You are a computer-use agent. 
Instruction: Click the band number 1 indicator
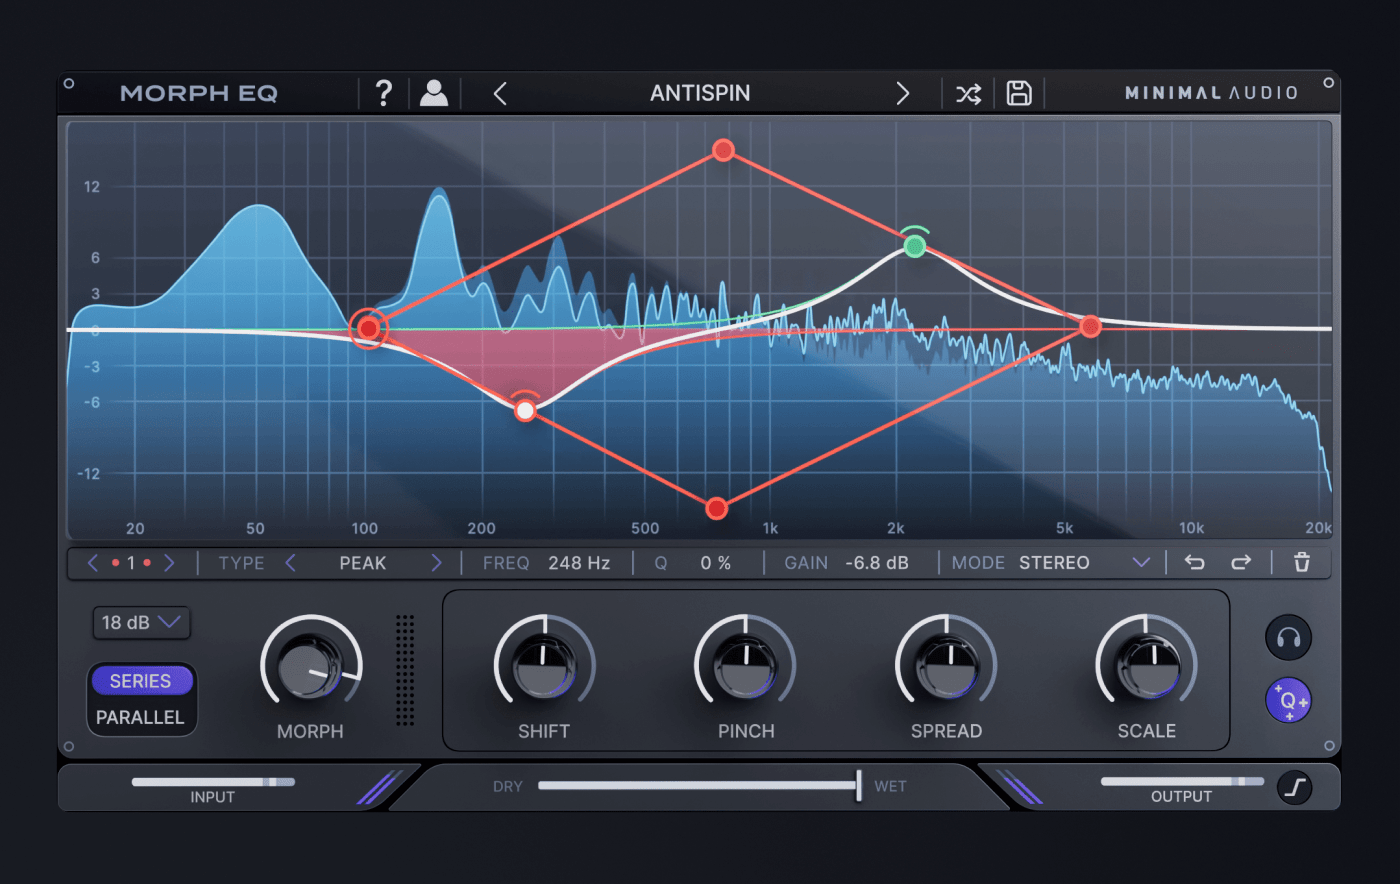point(131,563)
